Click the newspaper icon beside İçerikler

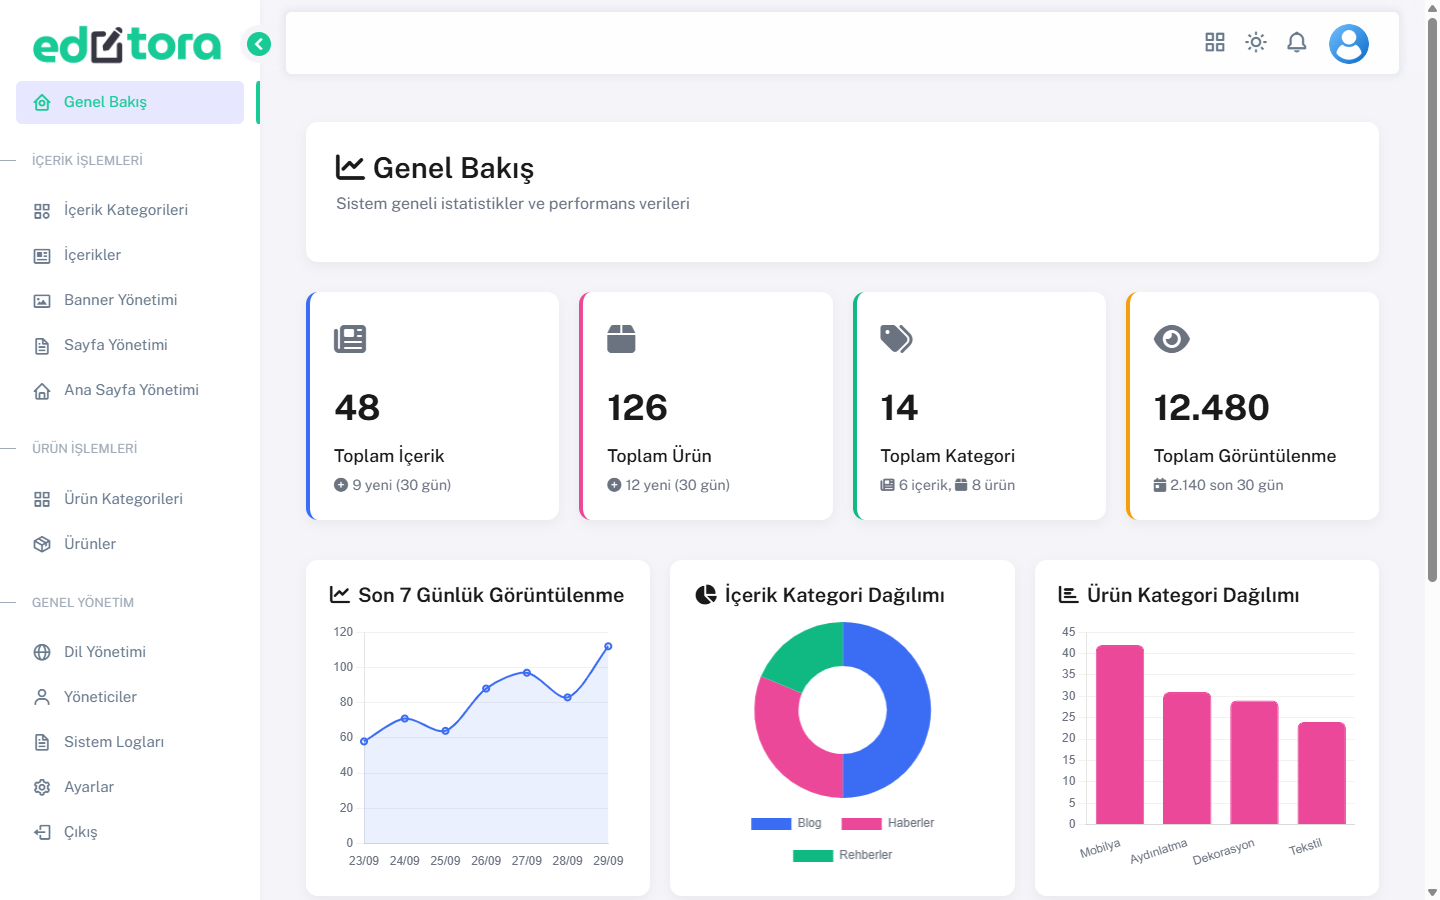(x=42, y=256)
